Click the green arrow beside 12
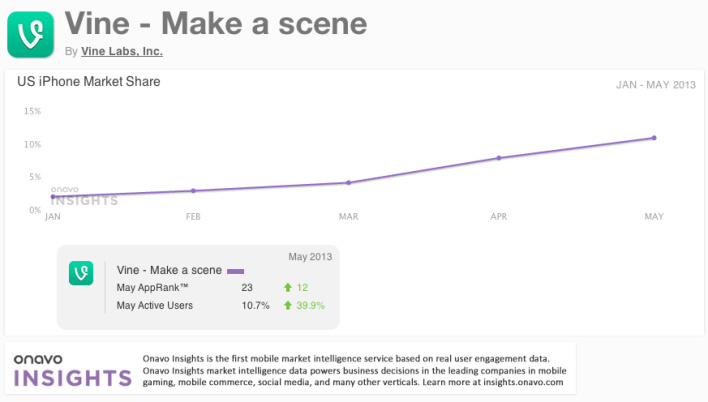Viewport: 708px width, 402px height. [x=288, y=287]
